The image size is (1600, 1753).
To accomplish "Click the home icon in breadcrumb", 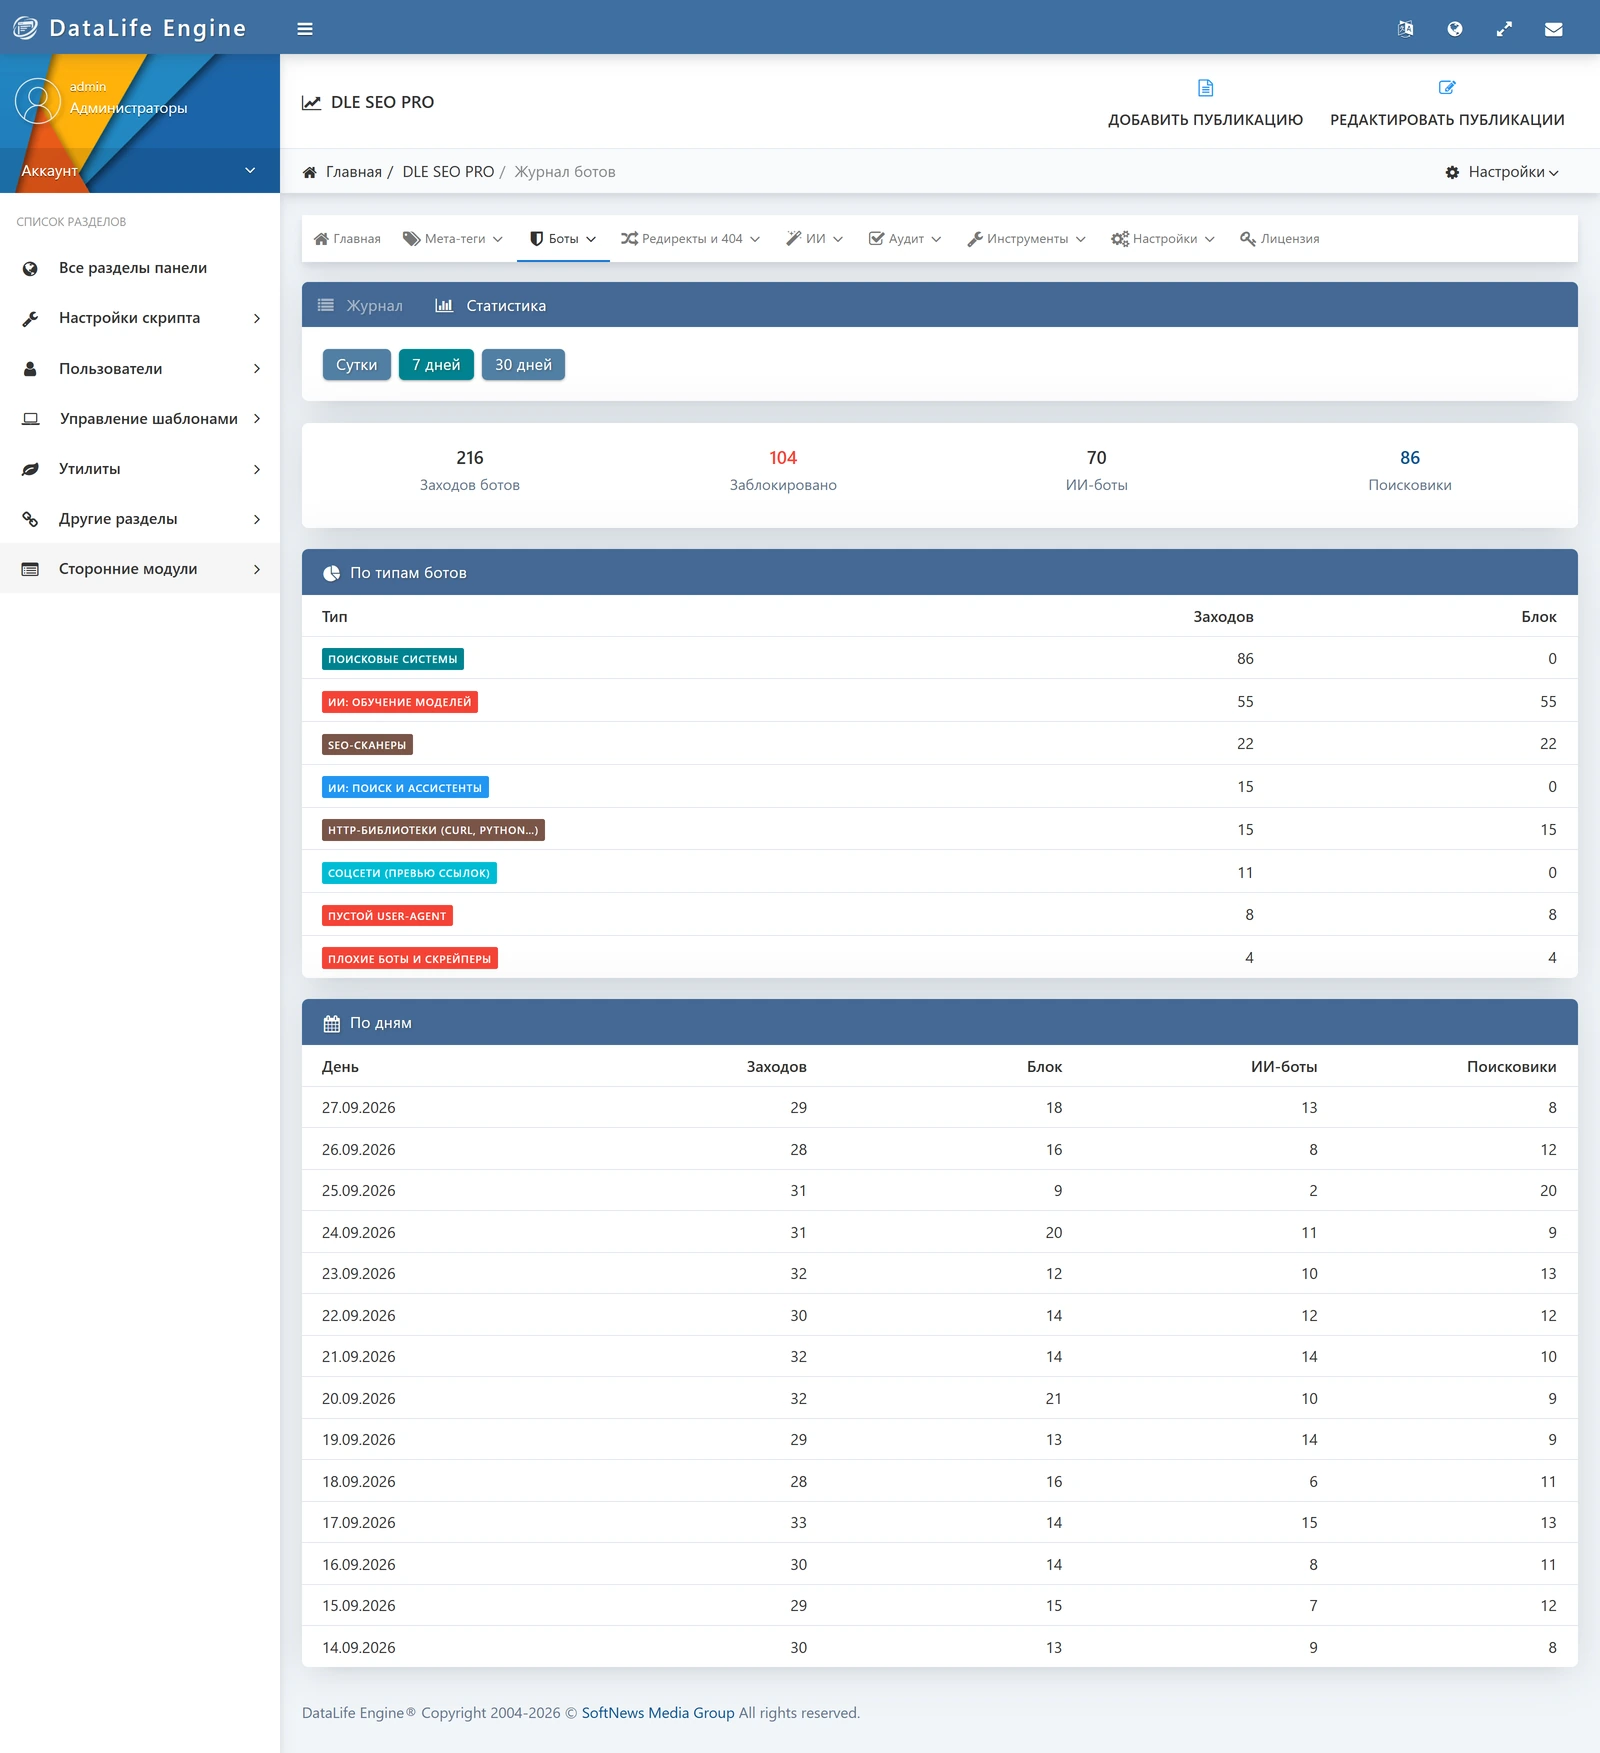I will point(310,172).
